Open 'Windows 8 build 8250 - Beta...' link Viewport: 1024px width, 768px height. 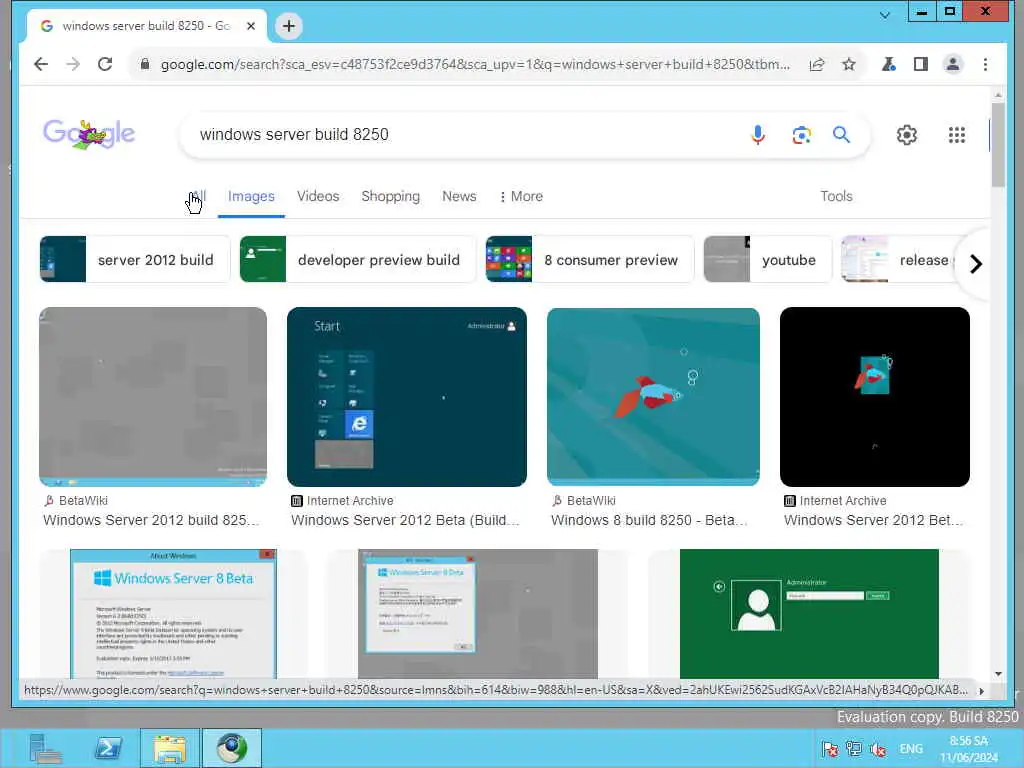(x=648, y=520)
